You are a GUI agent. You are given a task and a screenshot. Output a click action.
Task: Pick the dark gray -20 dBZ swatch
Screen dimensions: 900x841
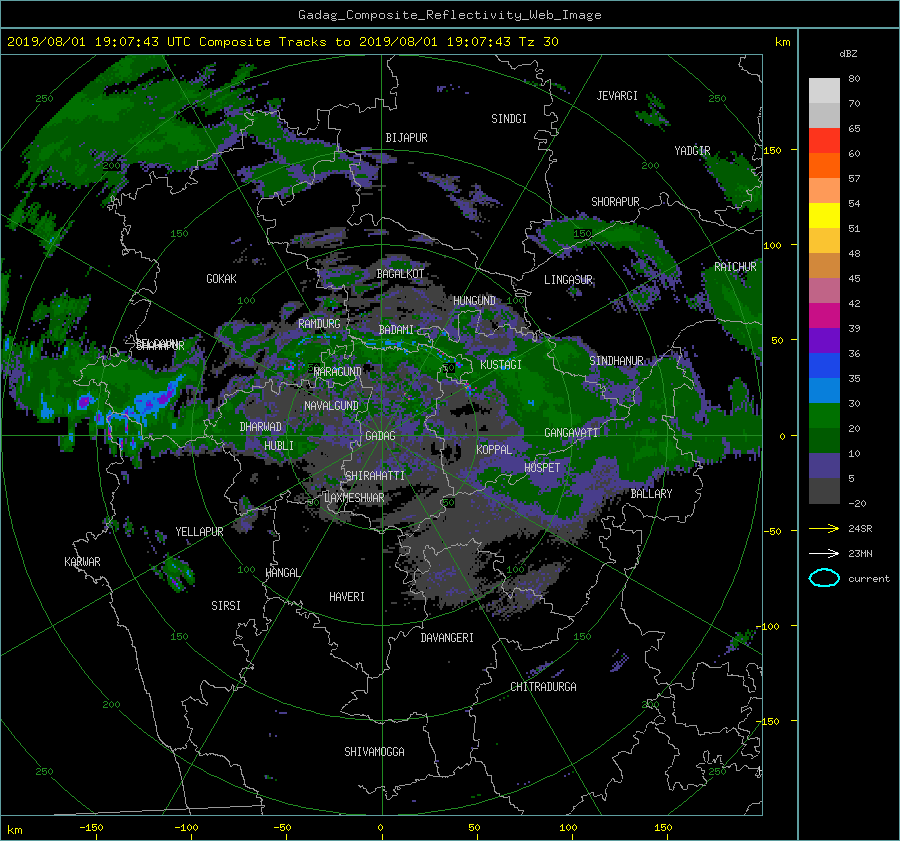[x=824, y=491]
